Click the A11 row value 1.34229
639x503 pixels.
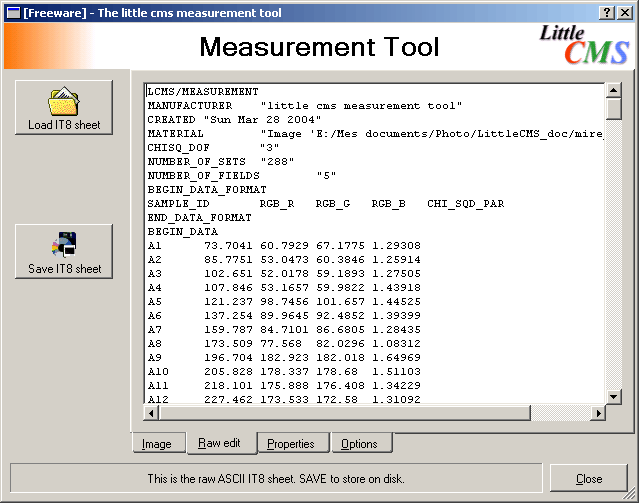[x=396, y=386]
